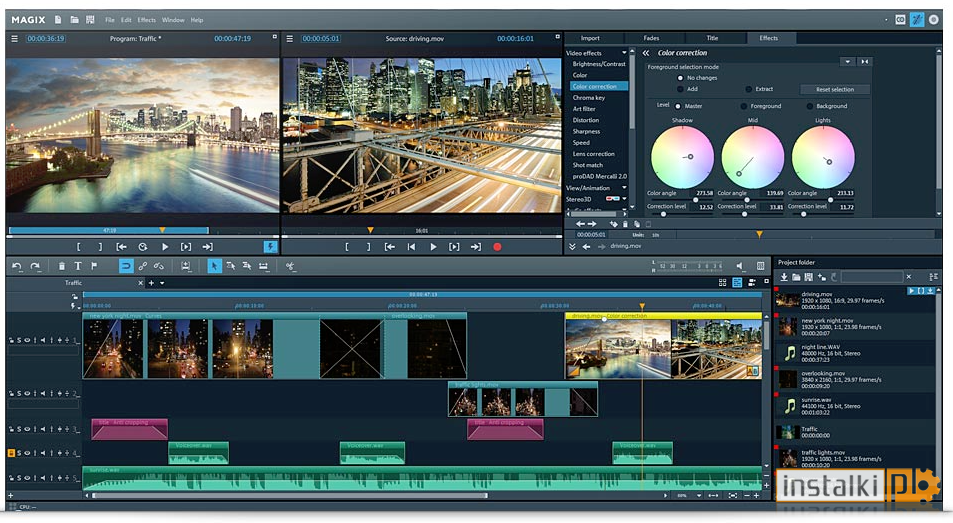This screenshot has height=523, width=953.
Task: Toggle the Stereo3D glasses icon
Action: (612, 199)
